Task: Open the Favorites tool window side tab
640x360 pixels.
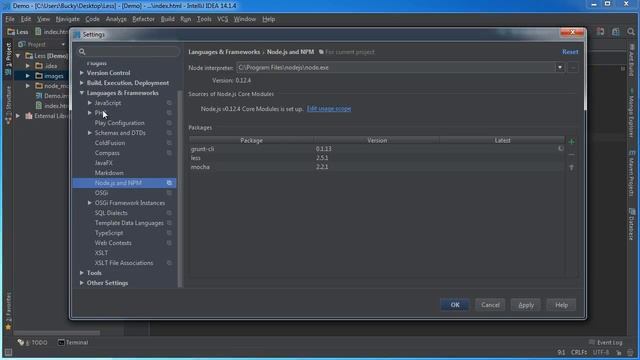Action: (8, 310)
